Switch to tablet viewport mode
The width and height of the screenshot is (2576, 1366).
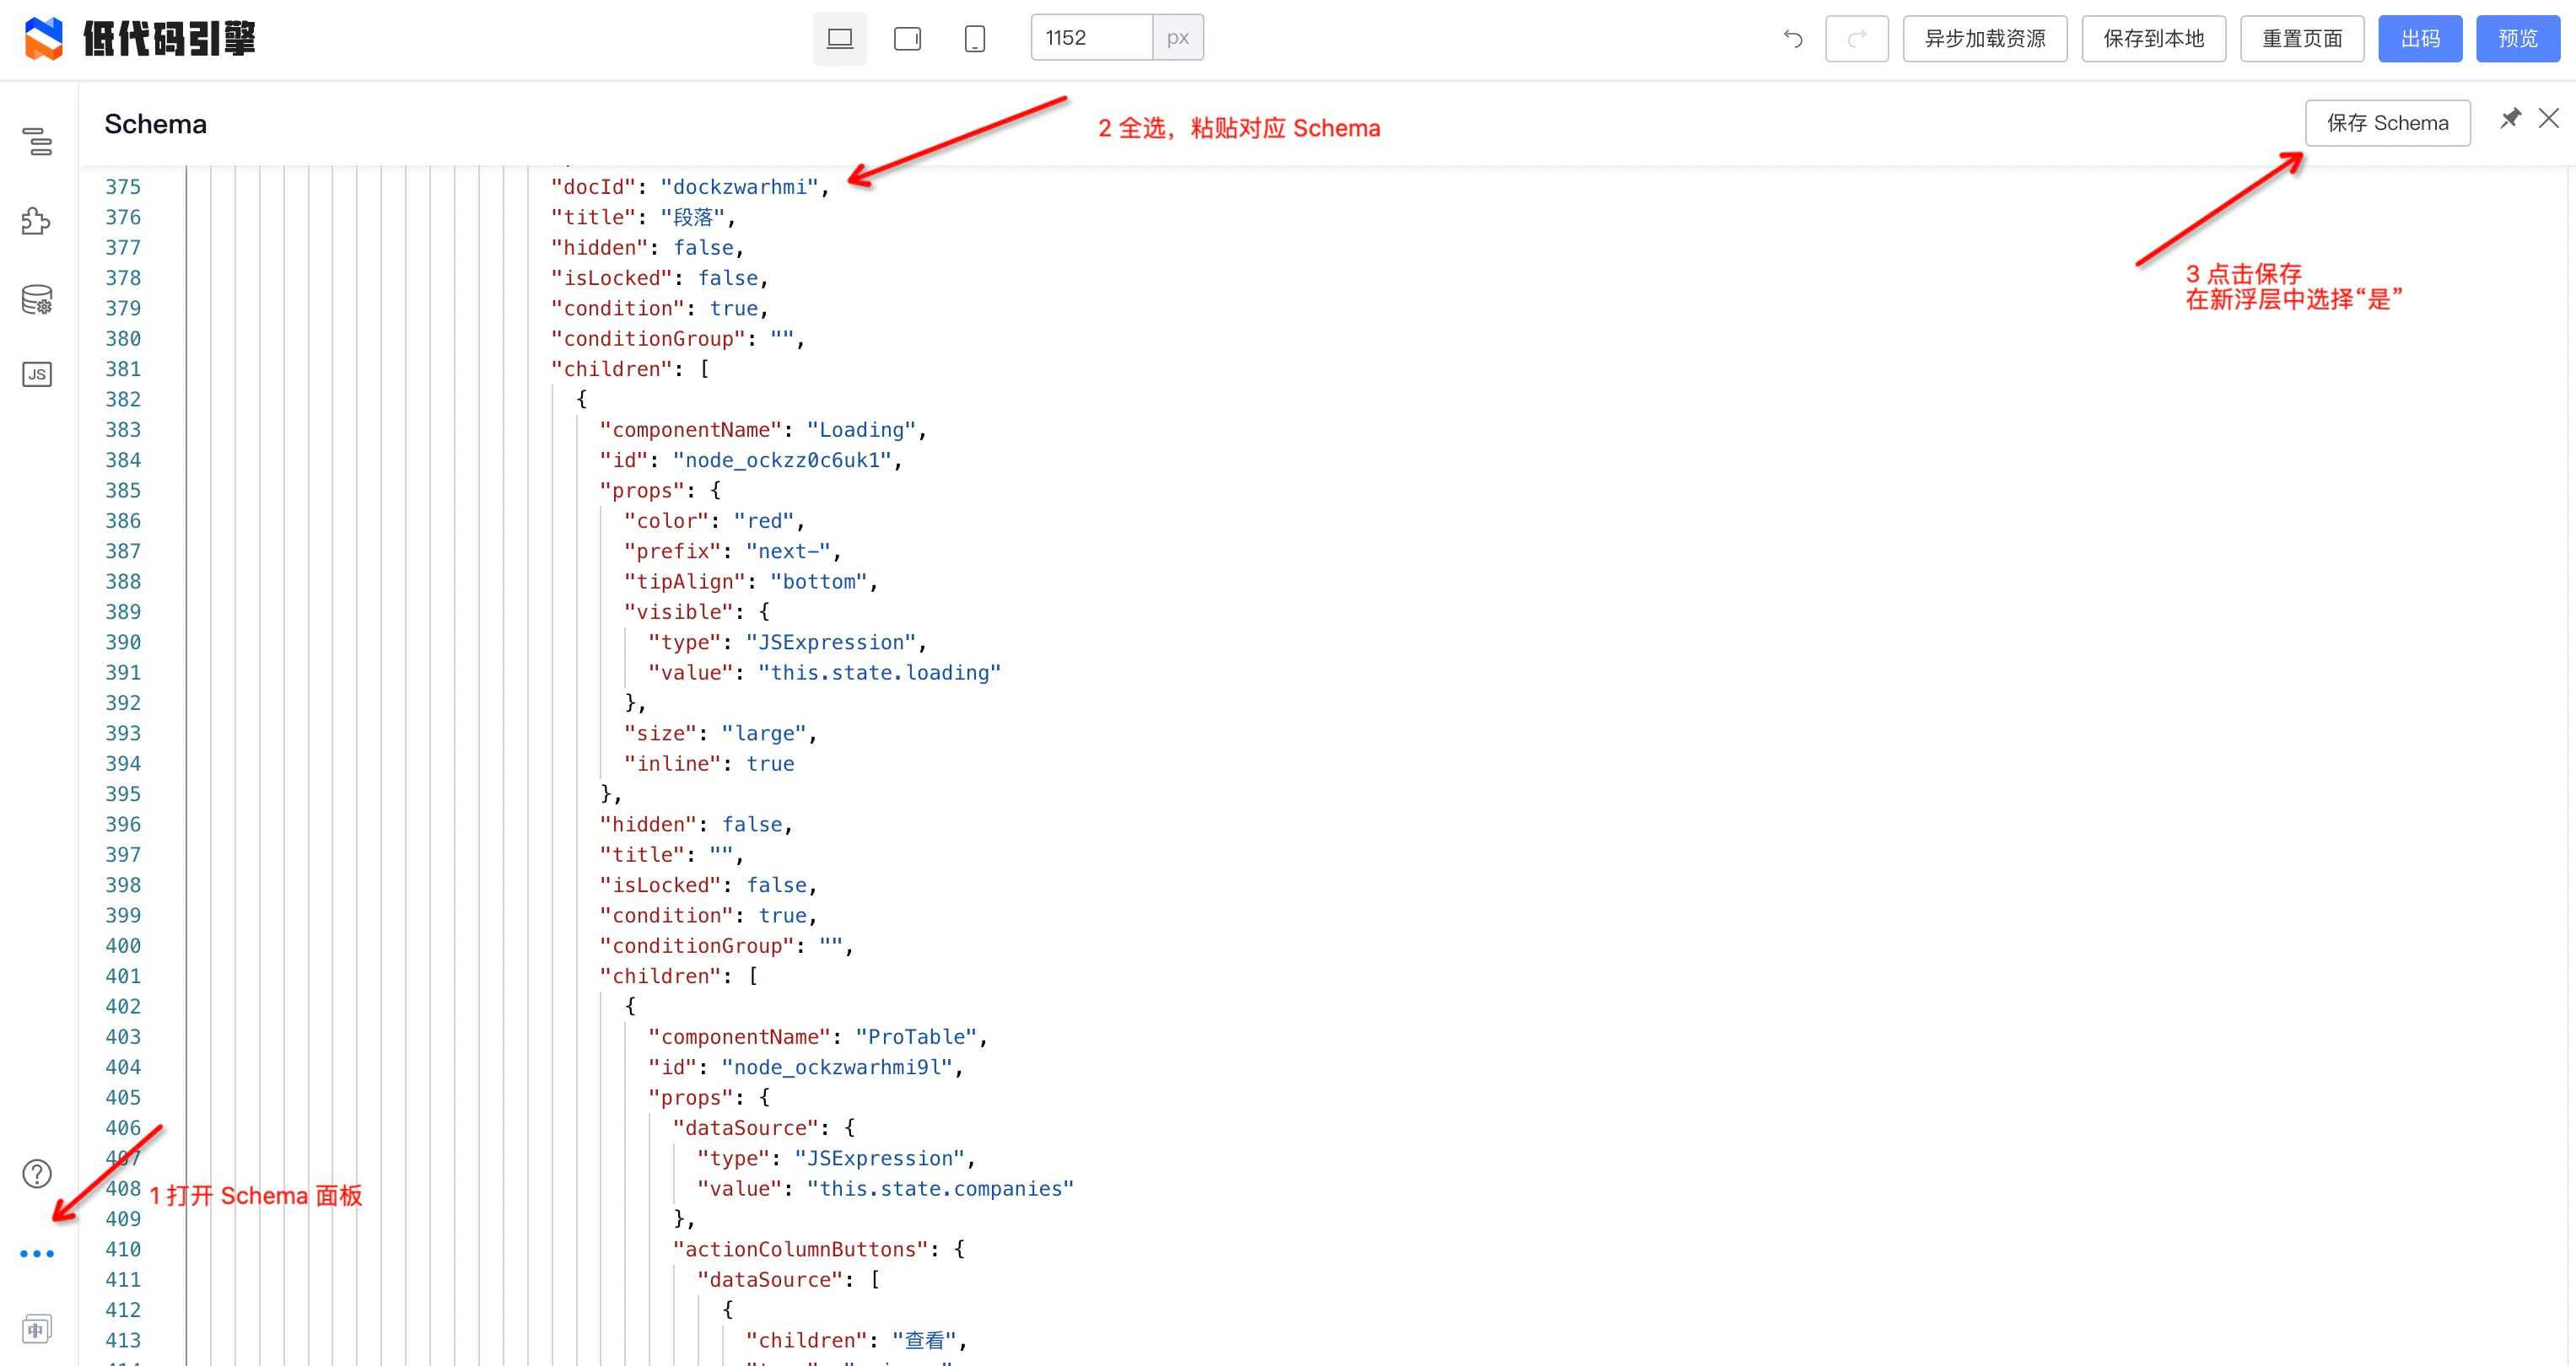[x=907, y=38]
